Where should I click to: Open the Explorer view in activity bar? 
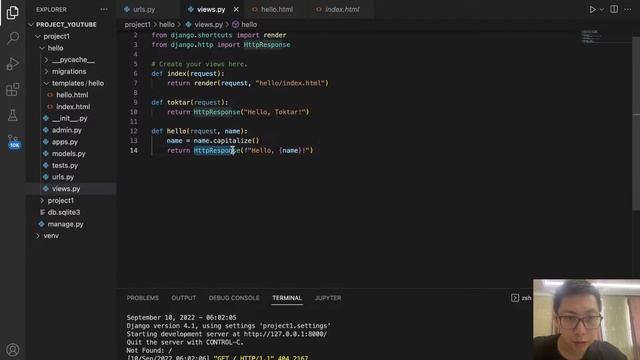point(13,13)
